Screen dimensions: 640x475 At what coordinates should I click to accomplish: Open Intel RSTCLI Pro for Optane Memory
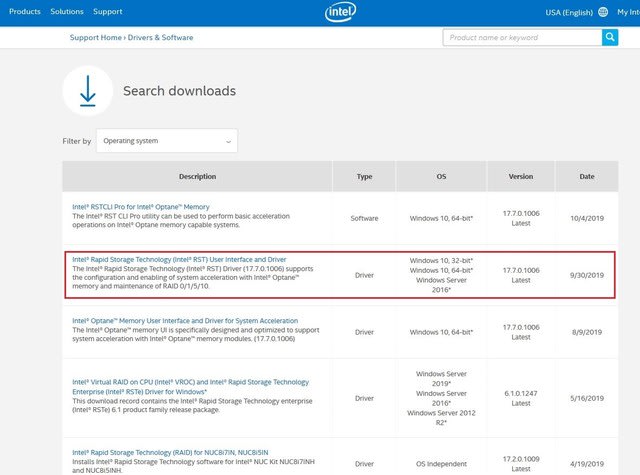coord(141,207)
